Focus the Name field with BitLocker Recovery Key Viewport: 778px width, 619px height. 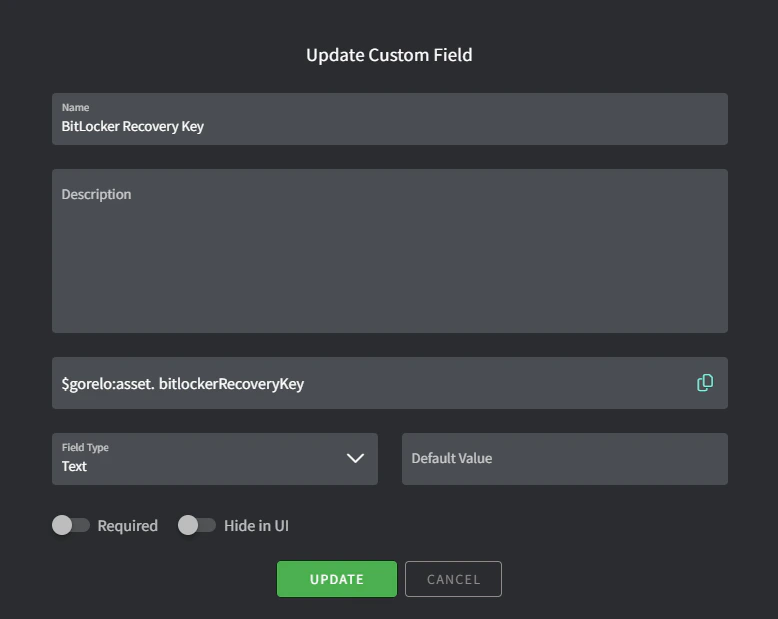pos(390,119)
